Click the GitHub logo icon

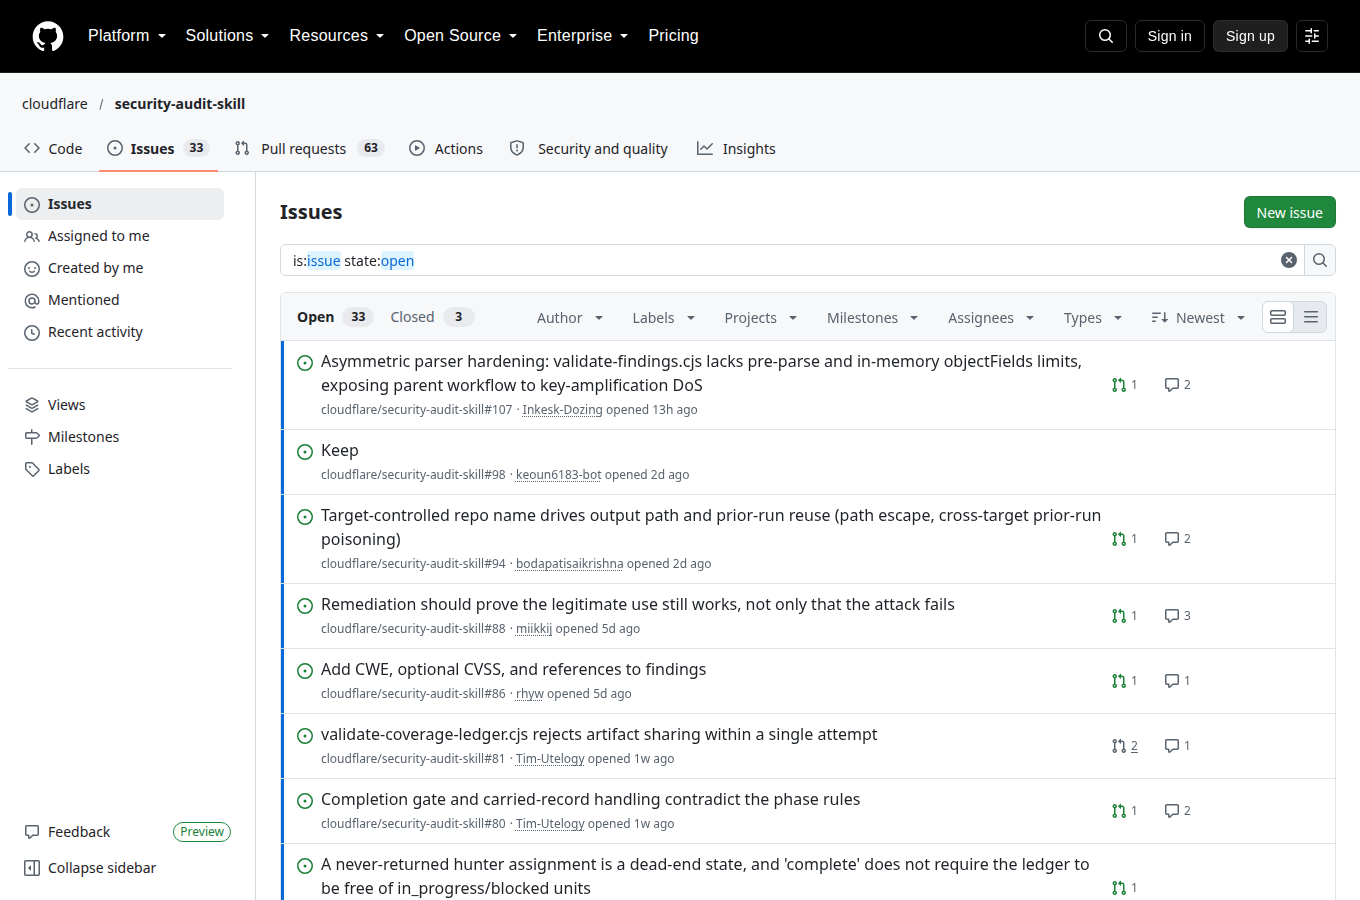coord(48,36)
